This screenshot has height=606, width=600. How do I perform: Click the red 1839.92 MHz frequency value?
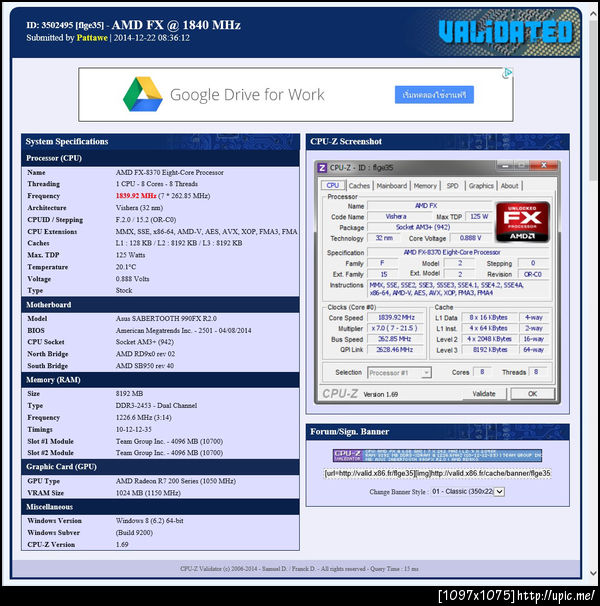pos(136,196)
